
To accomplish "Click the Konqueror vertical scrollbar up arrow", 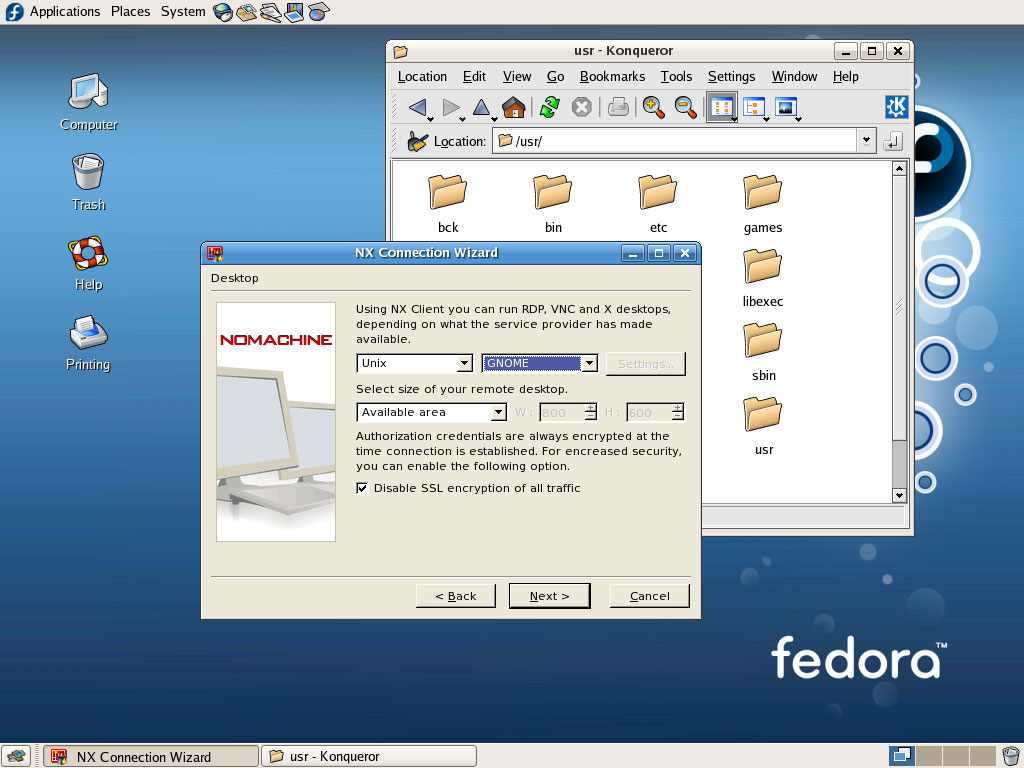I will (x=899, y=168).
